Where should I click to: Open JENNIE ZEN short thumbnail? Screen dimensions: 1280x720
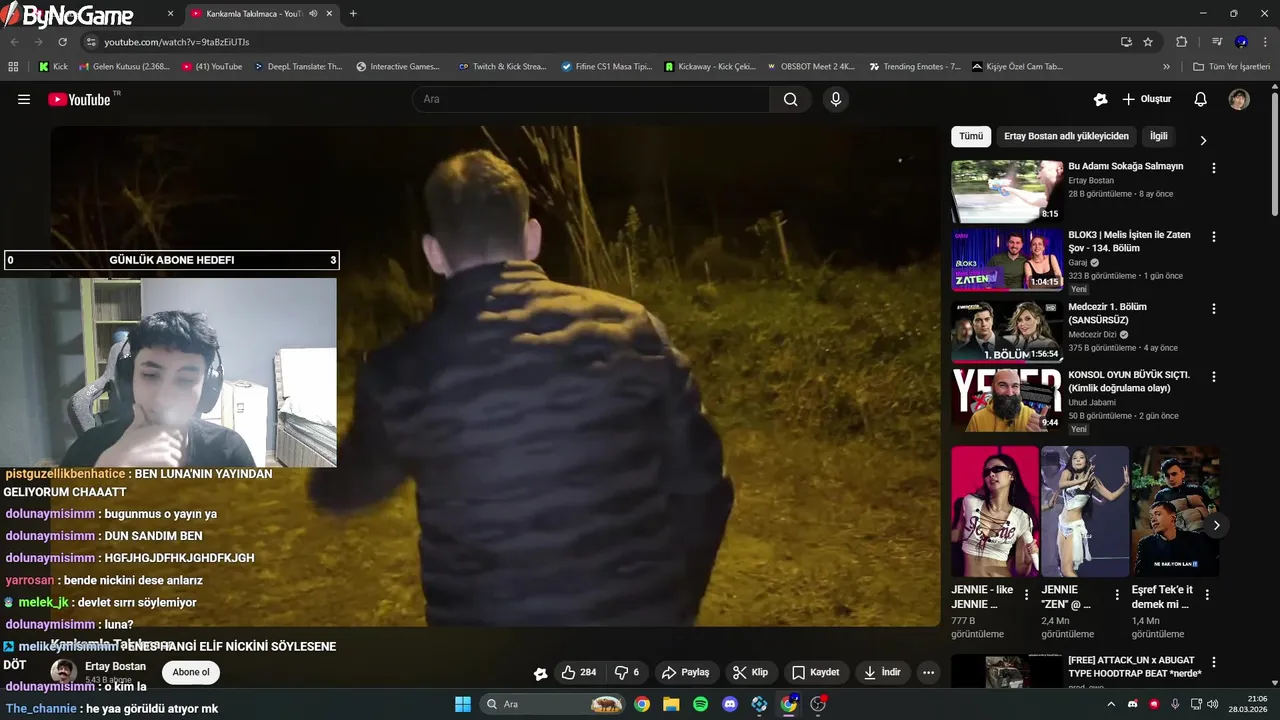coord(1085,511)
